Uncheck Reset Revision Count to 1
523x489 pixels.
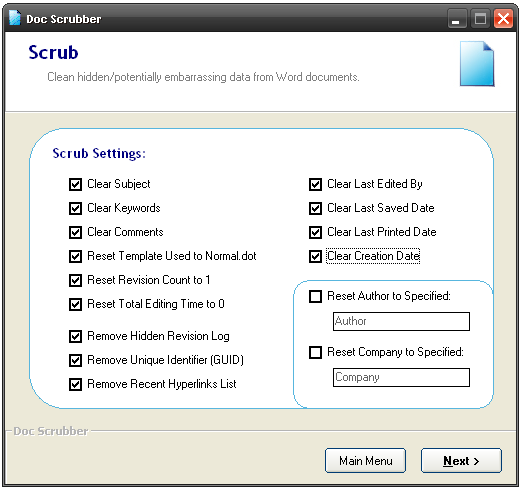point(75,280)
